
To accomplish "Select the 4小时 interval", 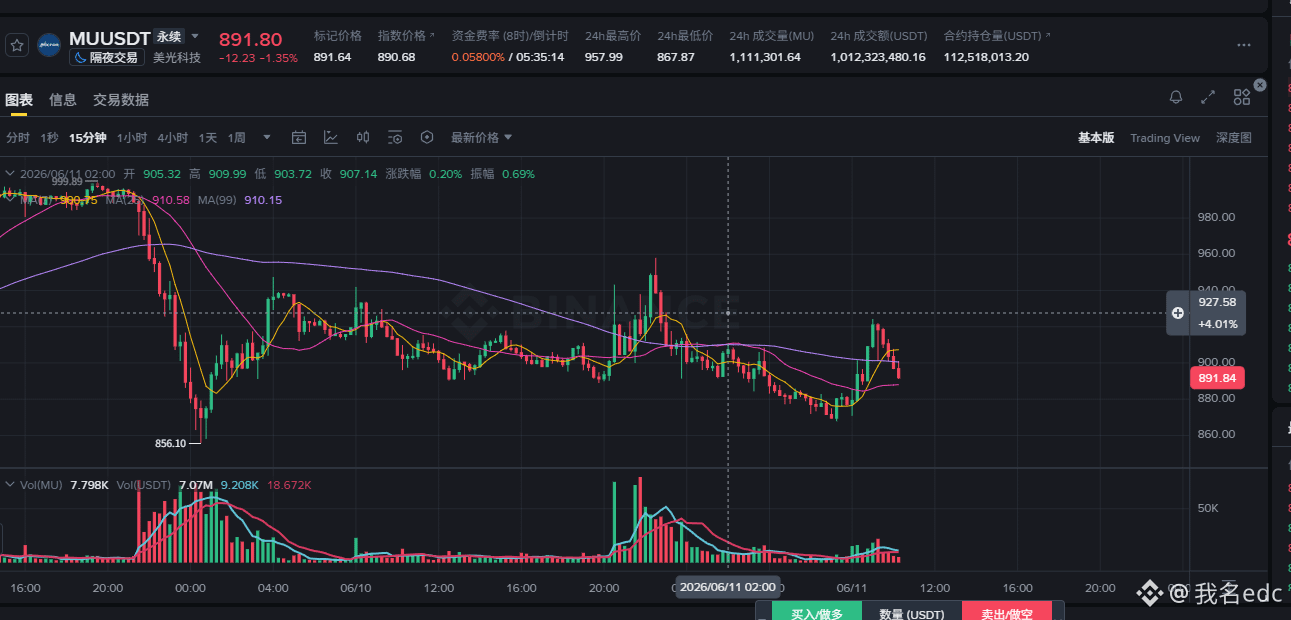I will [172, 138].
